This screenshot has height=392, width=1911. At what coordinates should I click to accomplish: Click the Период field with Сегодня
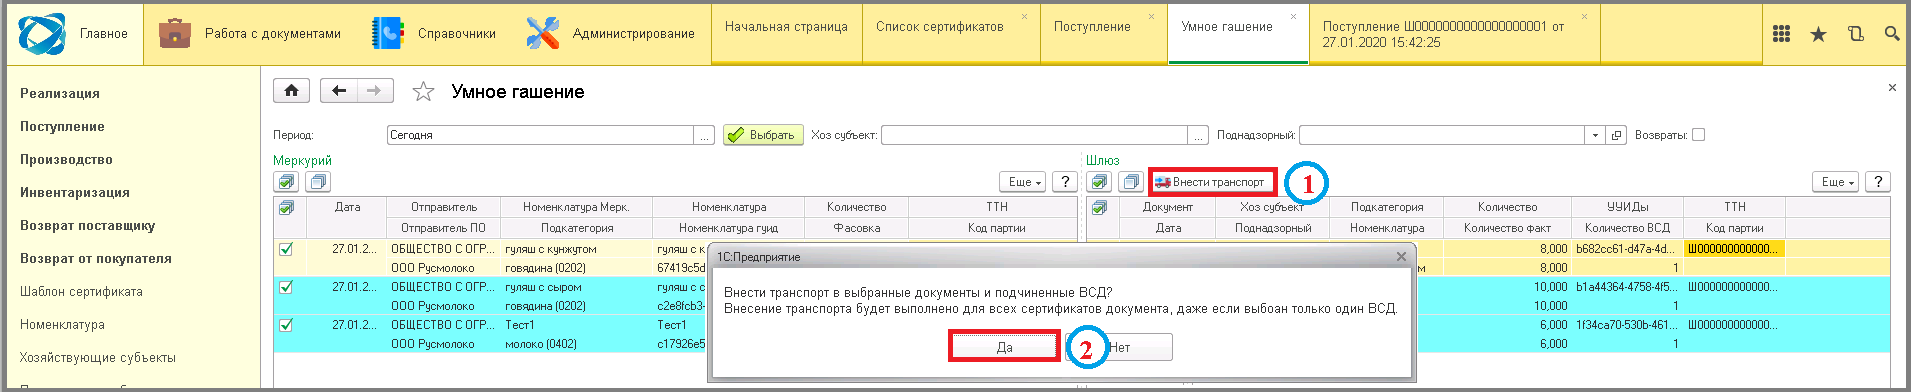pos(540,135)
